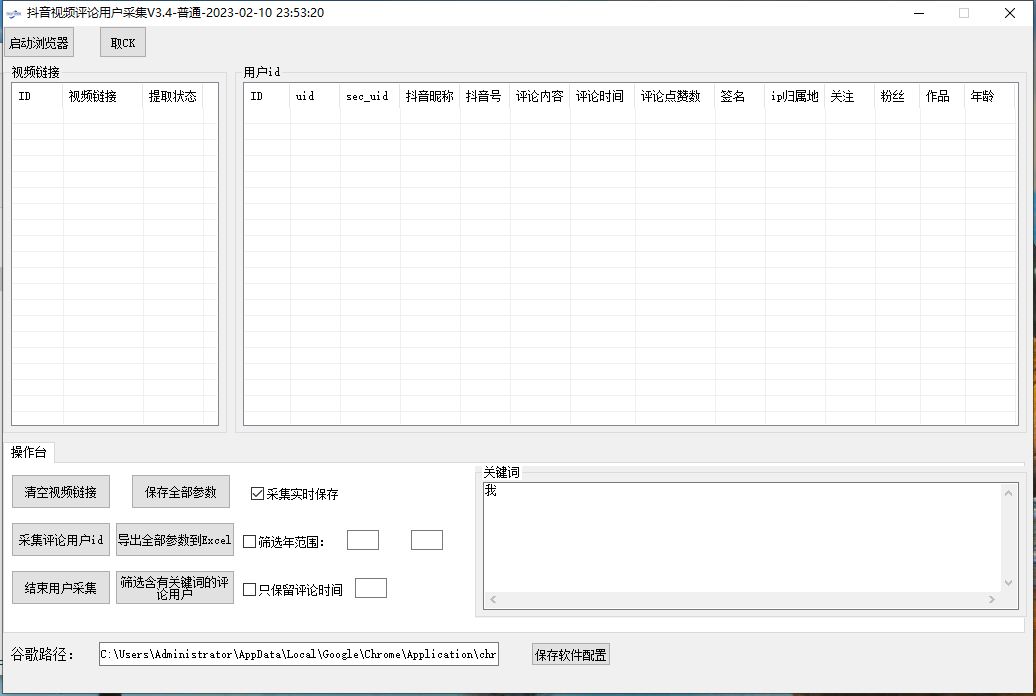Click ip归属地 column header
Image resolution: width=1036 pixels, height=696 pixels.
coord(794,97)
